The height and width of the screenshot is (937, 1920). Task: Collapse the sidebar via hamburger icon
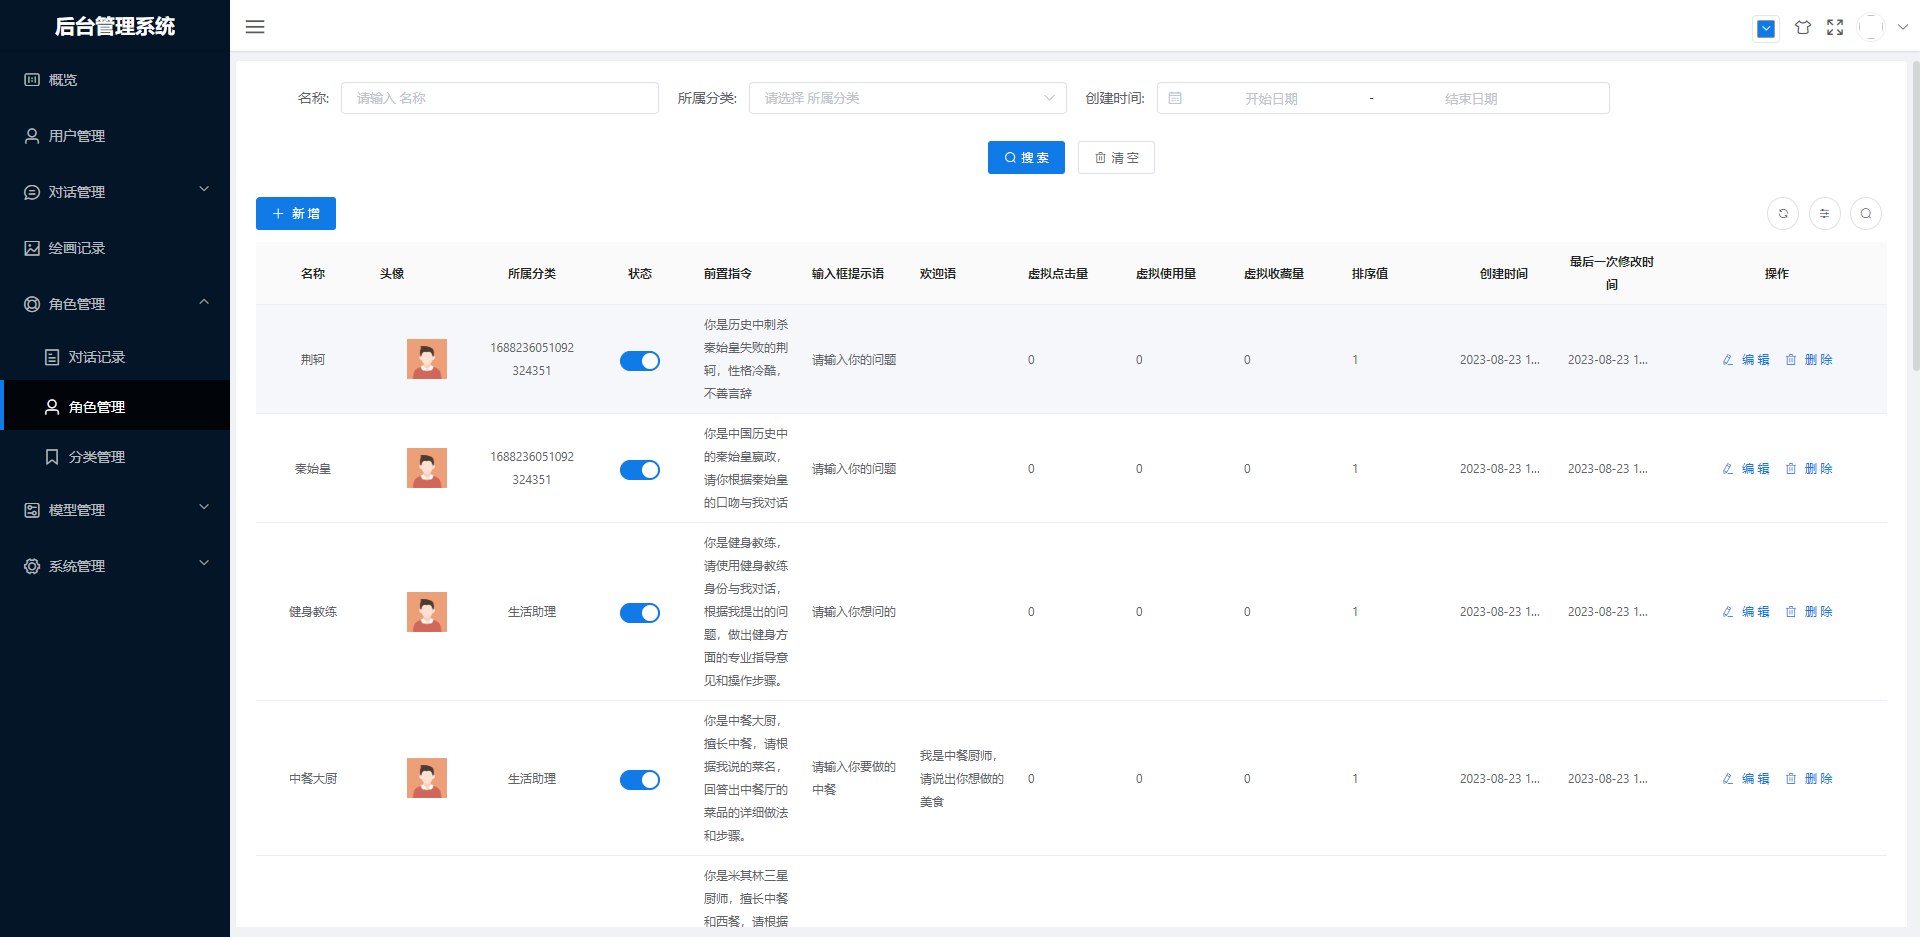click(x=255, y=26)
